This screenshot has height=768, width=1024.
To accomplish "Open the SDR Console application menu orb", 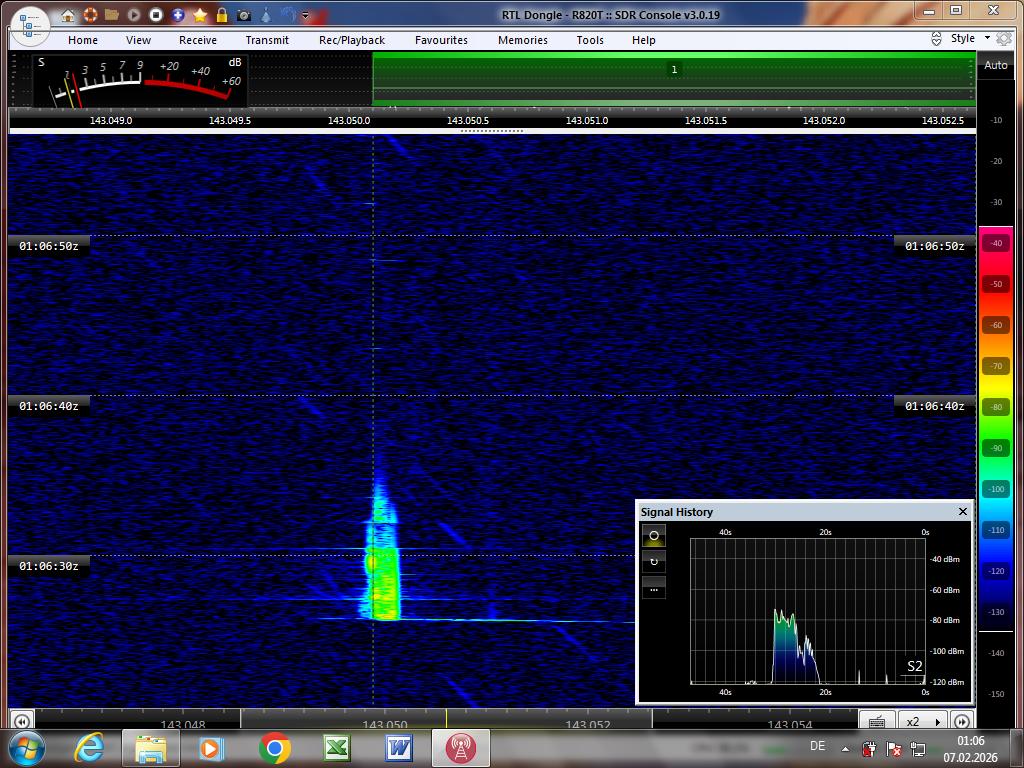I will [30, 26].
